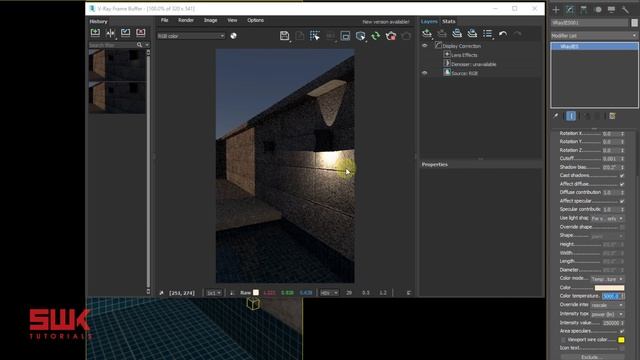Enable Viewport wire color checkbox

[x=564, y=340]
